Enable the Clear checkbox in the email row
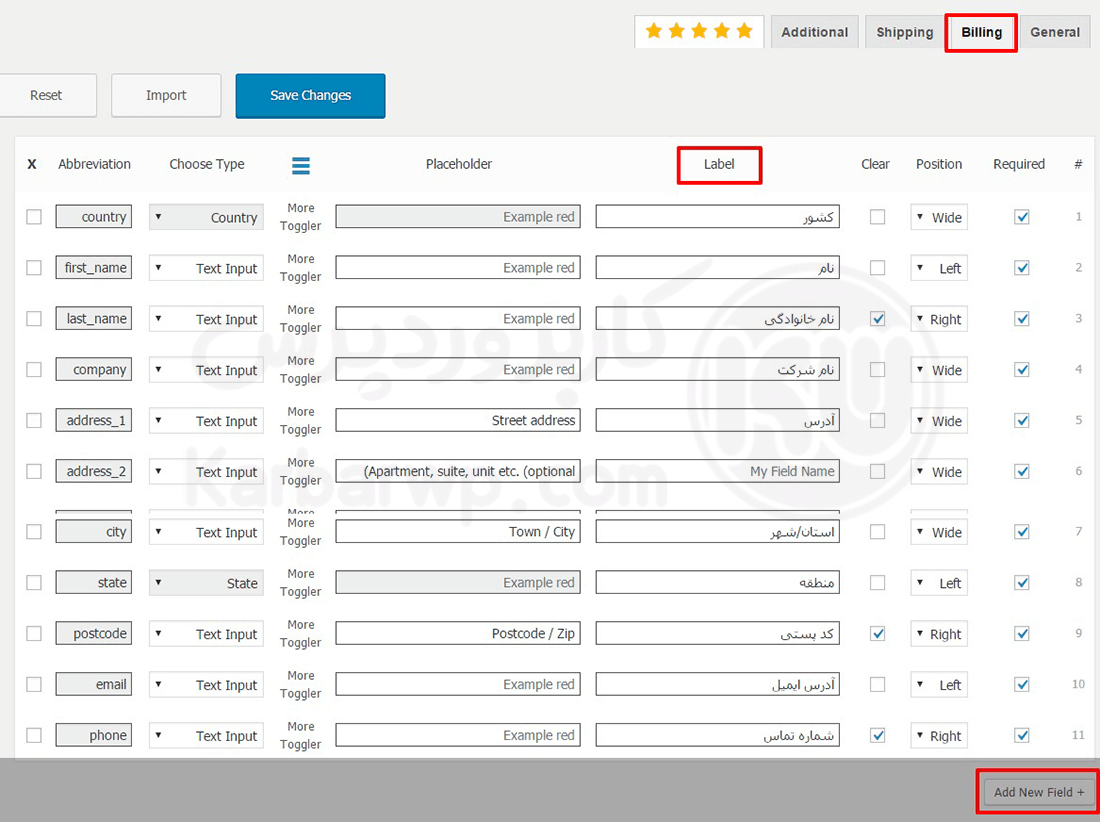This screenshot has width=1100, height=822. 877,684
